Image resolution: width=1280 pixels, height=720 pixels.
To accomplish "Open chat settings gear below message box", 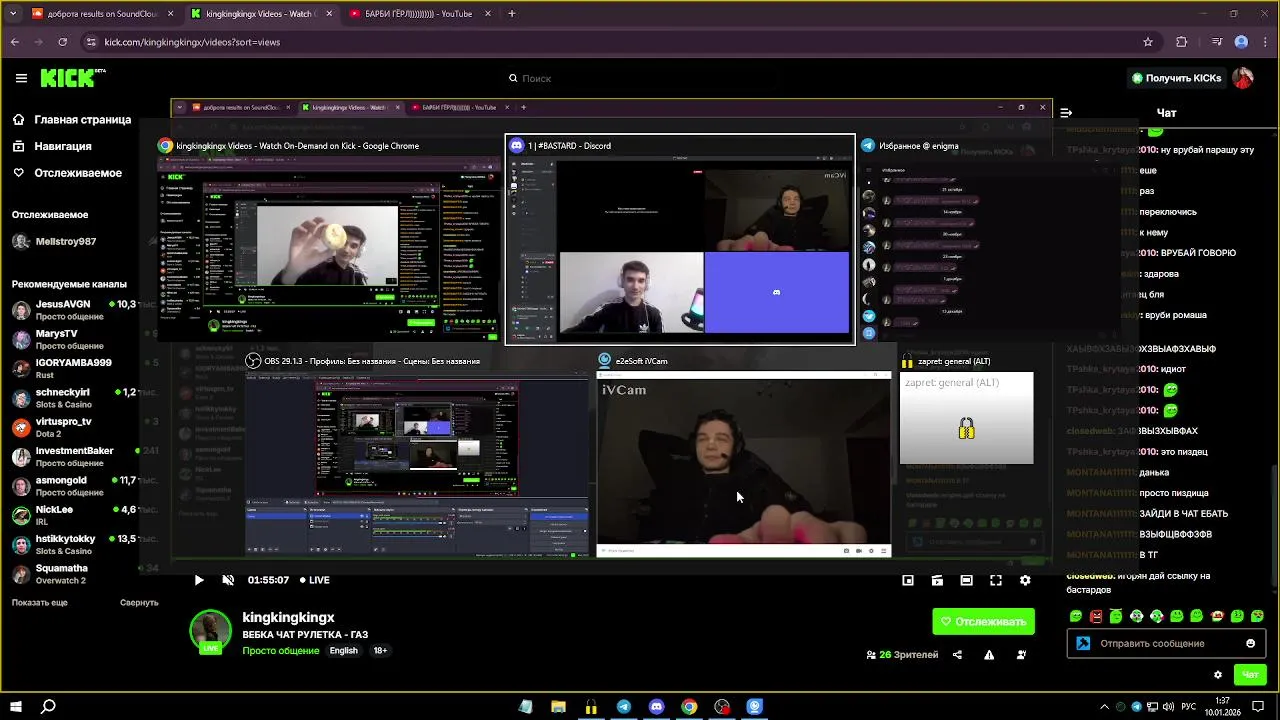I will pyautogui.click(x=1217, y=675).
